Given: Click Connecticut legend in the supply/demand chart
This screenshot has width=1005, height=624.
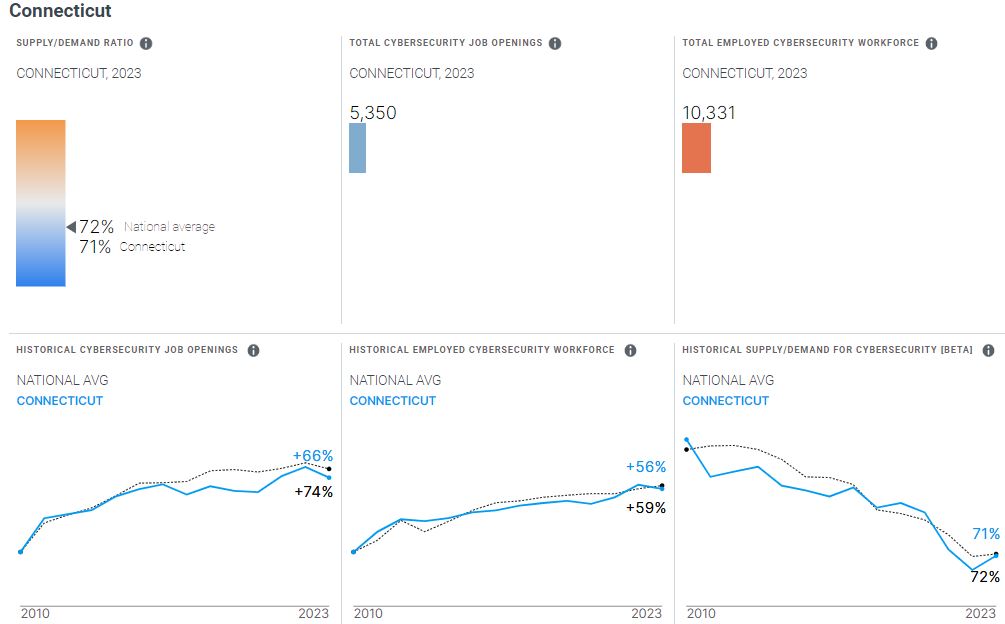Looking at the screenshot, I should point(726,401).
